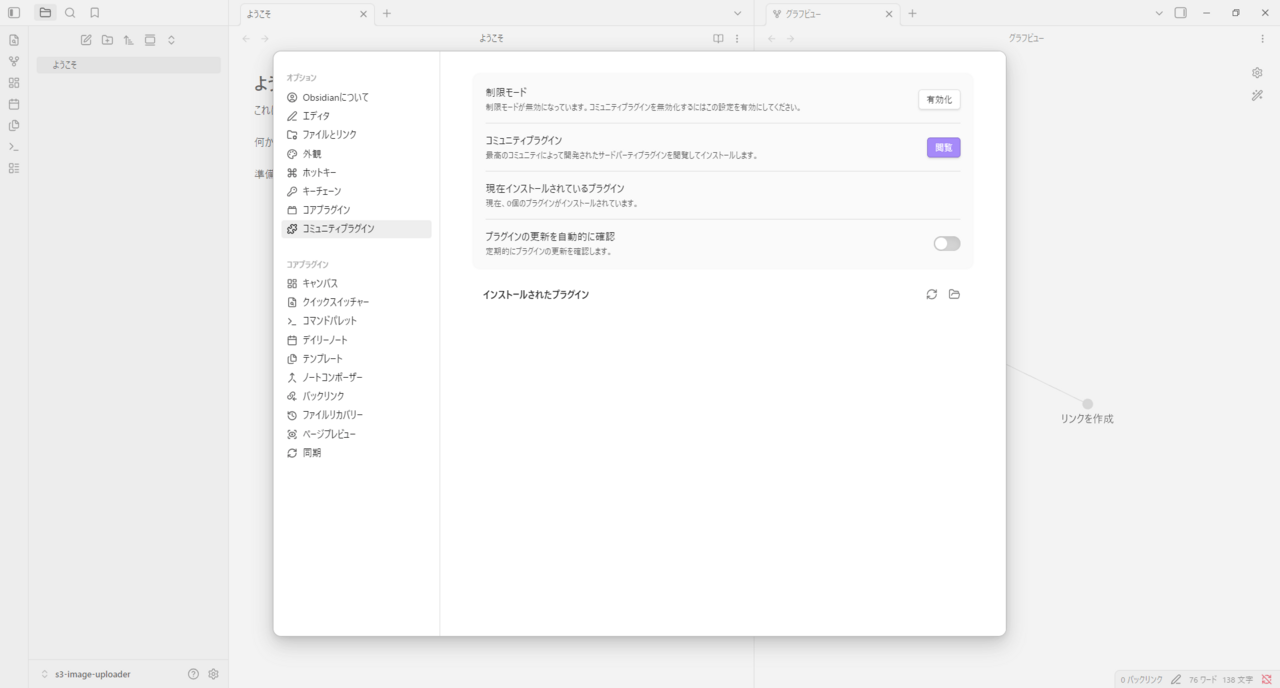
Task: Open the quick switcher ribbon icon
Action: tap(14, 40)
